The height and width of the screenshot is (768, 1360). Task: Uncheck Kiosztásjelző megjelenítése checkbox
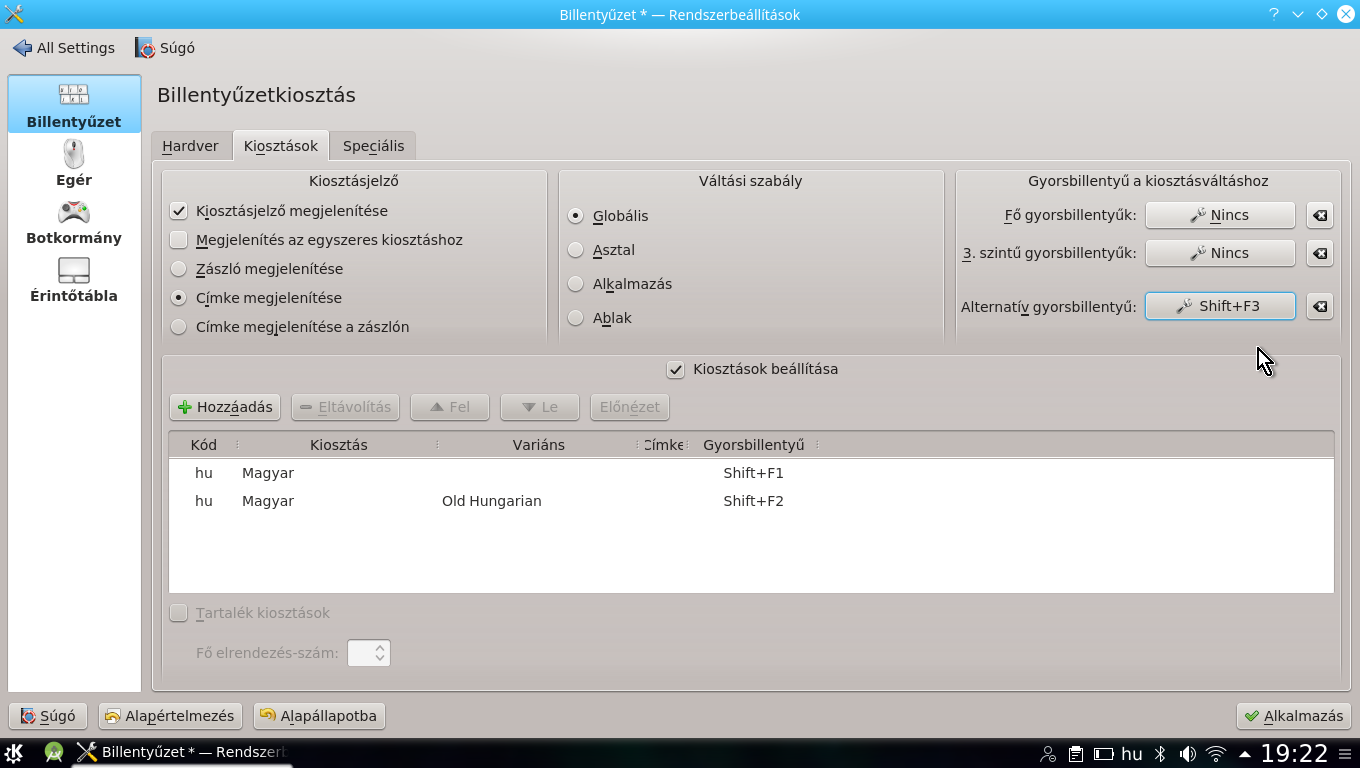click(179, 211)
